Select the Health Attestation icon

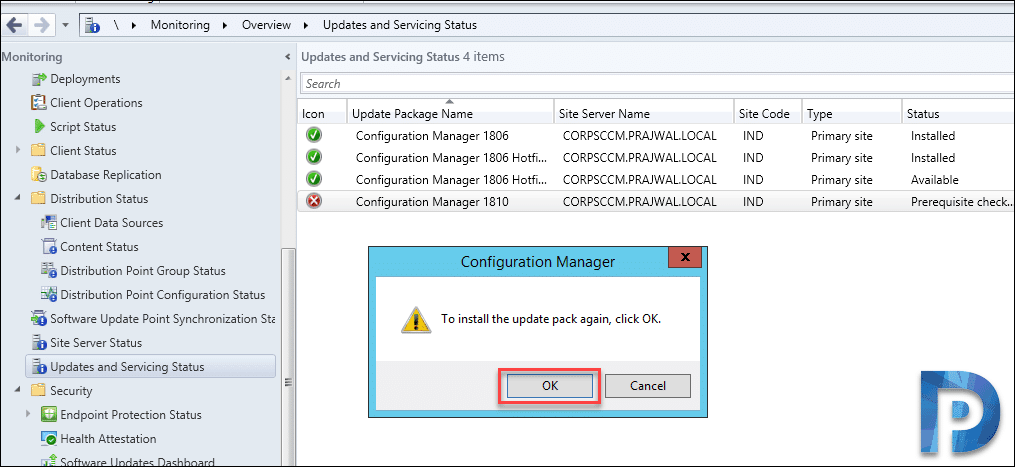click(x=50, y=439)
